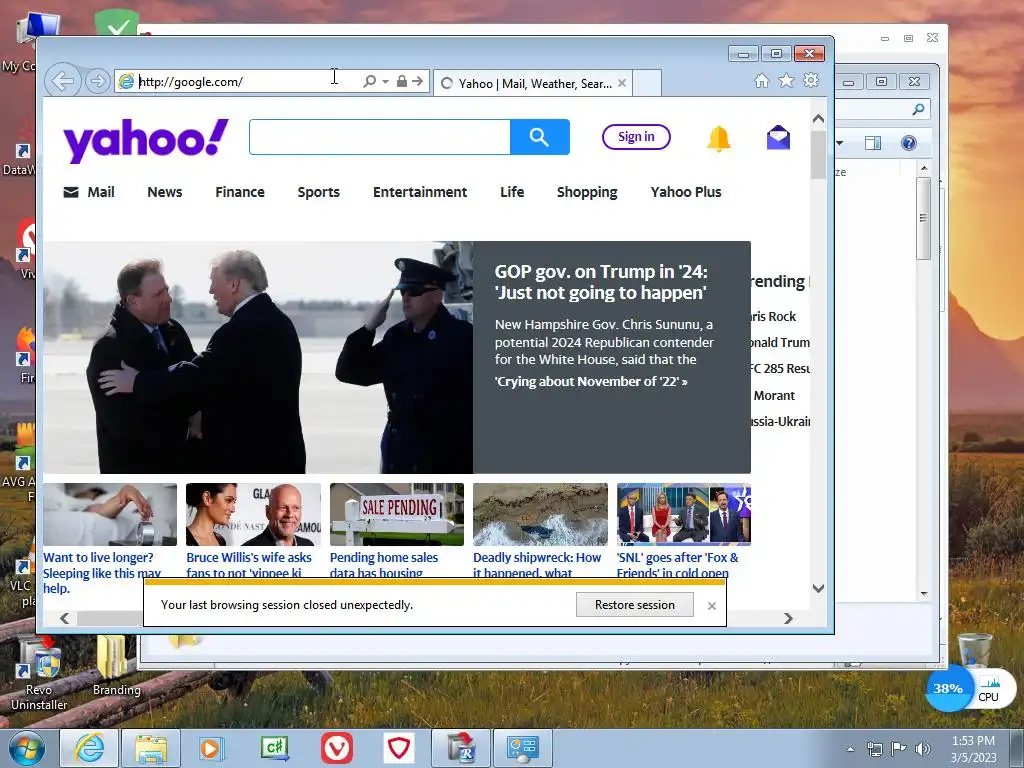Screen dimensions: 1024x768
Task: Open the Vivaldi taskbar icon
Action: click(337, 748)
